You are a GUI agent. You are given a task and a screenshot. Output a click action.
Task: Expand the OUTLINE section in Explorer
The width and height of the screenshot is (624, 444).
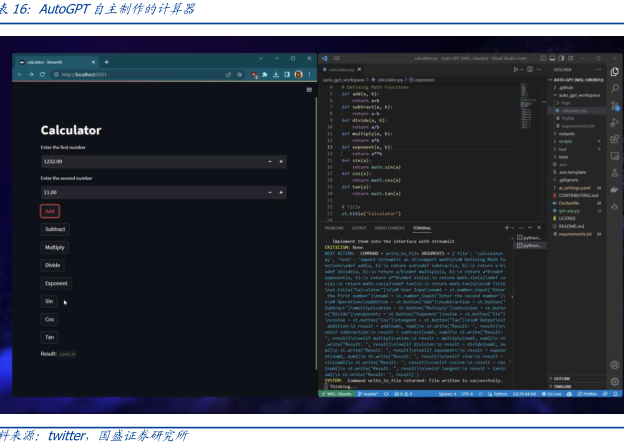pos(562,378)
